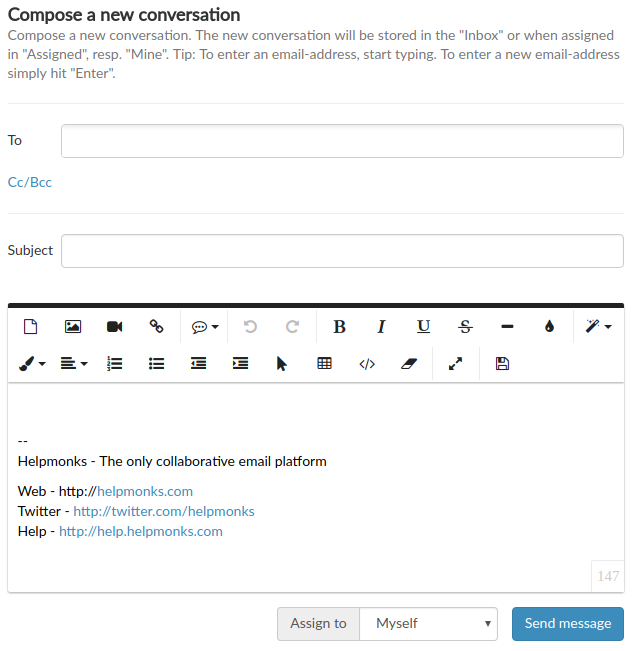Toggle italic text style
Image resolution: width=632 pixels, height=651 pixels.
(x=381, y=326)
